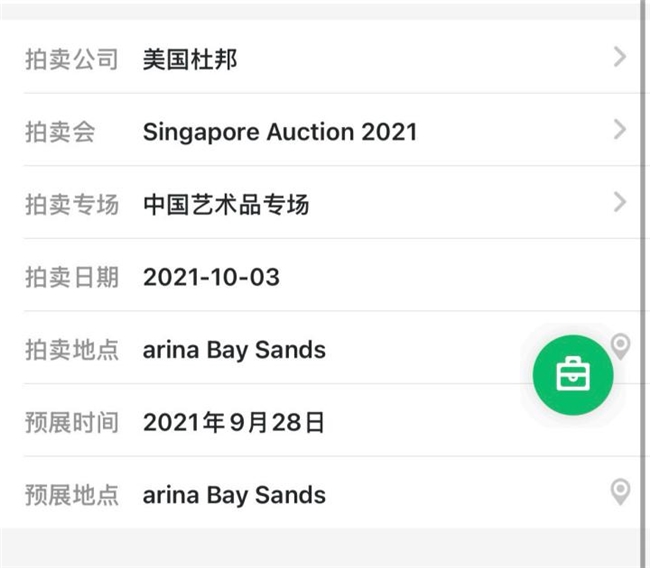Select the 拍卖地点 label
Viewport: 650px width, 568px height.
(x=72, y=350)
